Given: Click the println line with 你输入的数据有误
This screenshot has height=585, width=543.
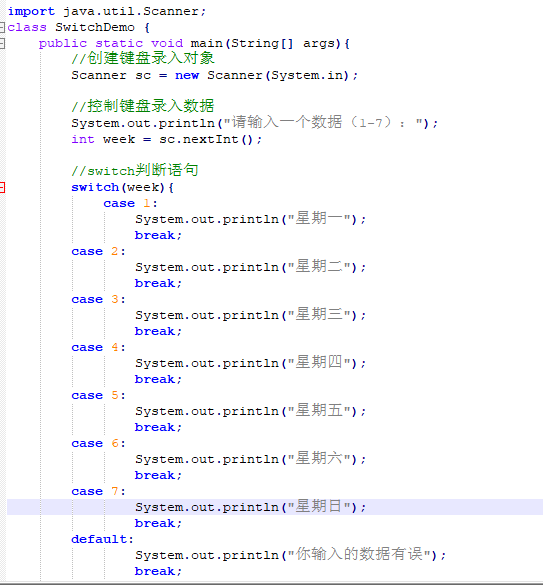Looking at the screenshot, I should [290, 555].
